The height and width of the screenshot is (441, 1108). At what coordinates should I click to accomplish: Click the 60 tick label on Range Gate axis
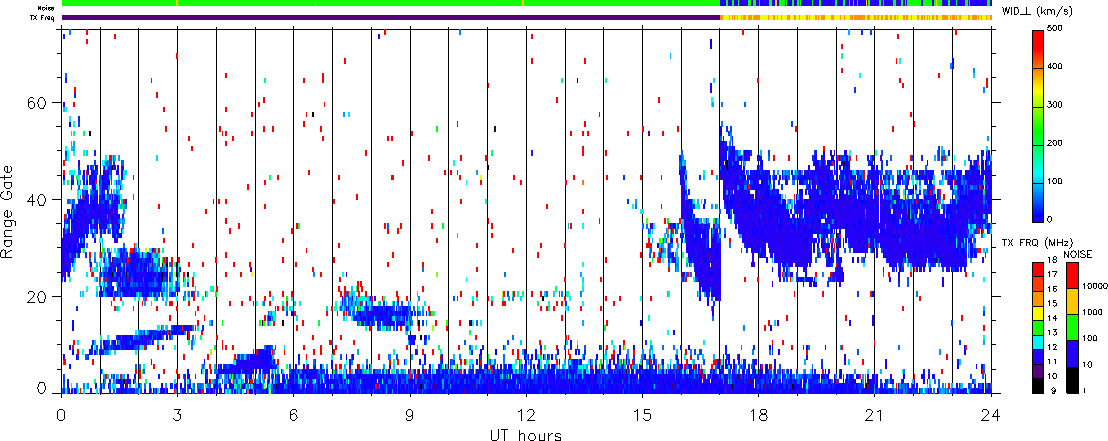coord(40,104)
